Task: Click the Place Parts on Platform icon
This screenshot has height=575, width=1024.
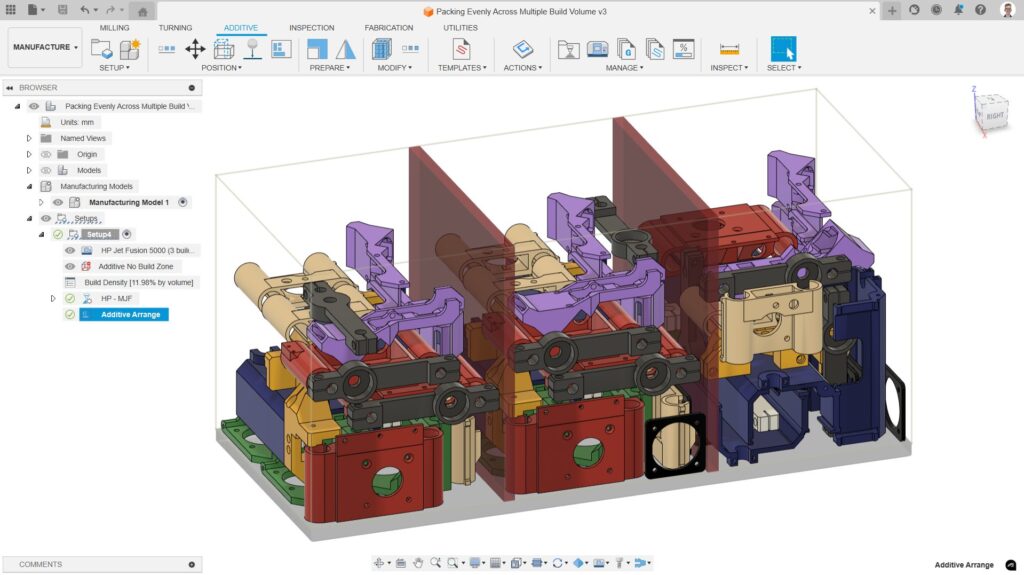Action: [x=252, y=49]
